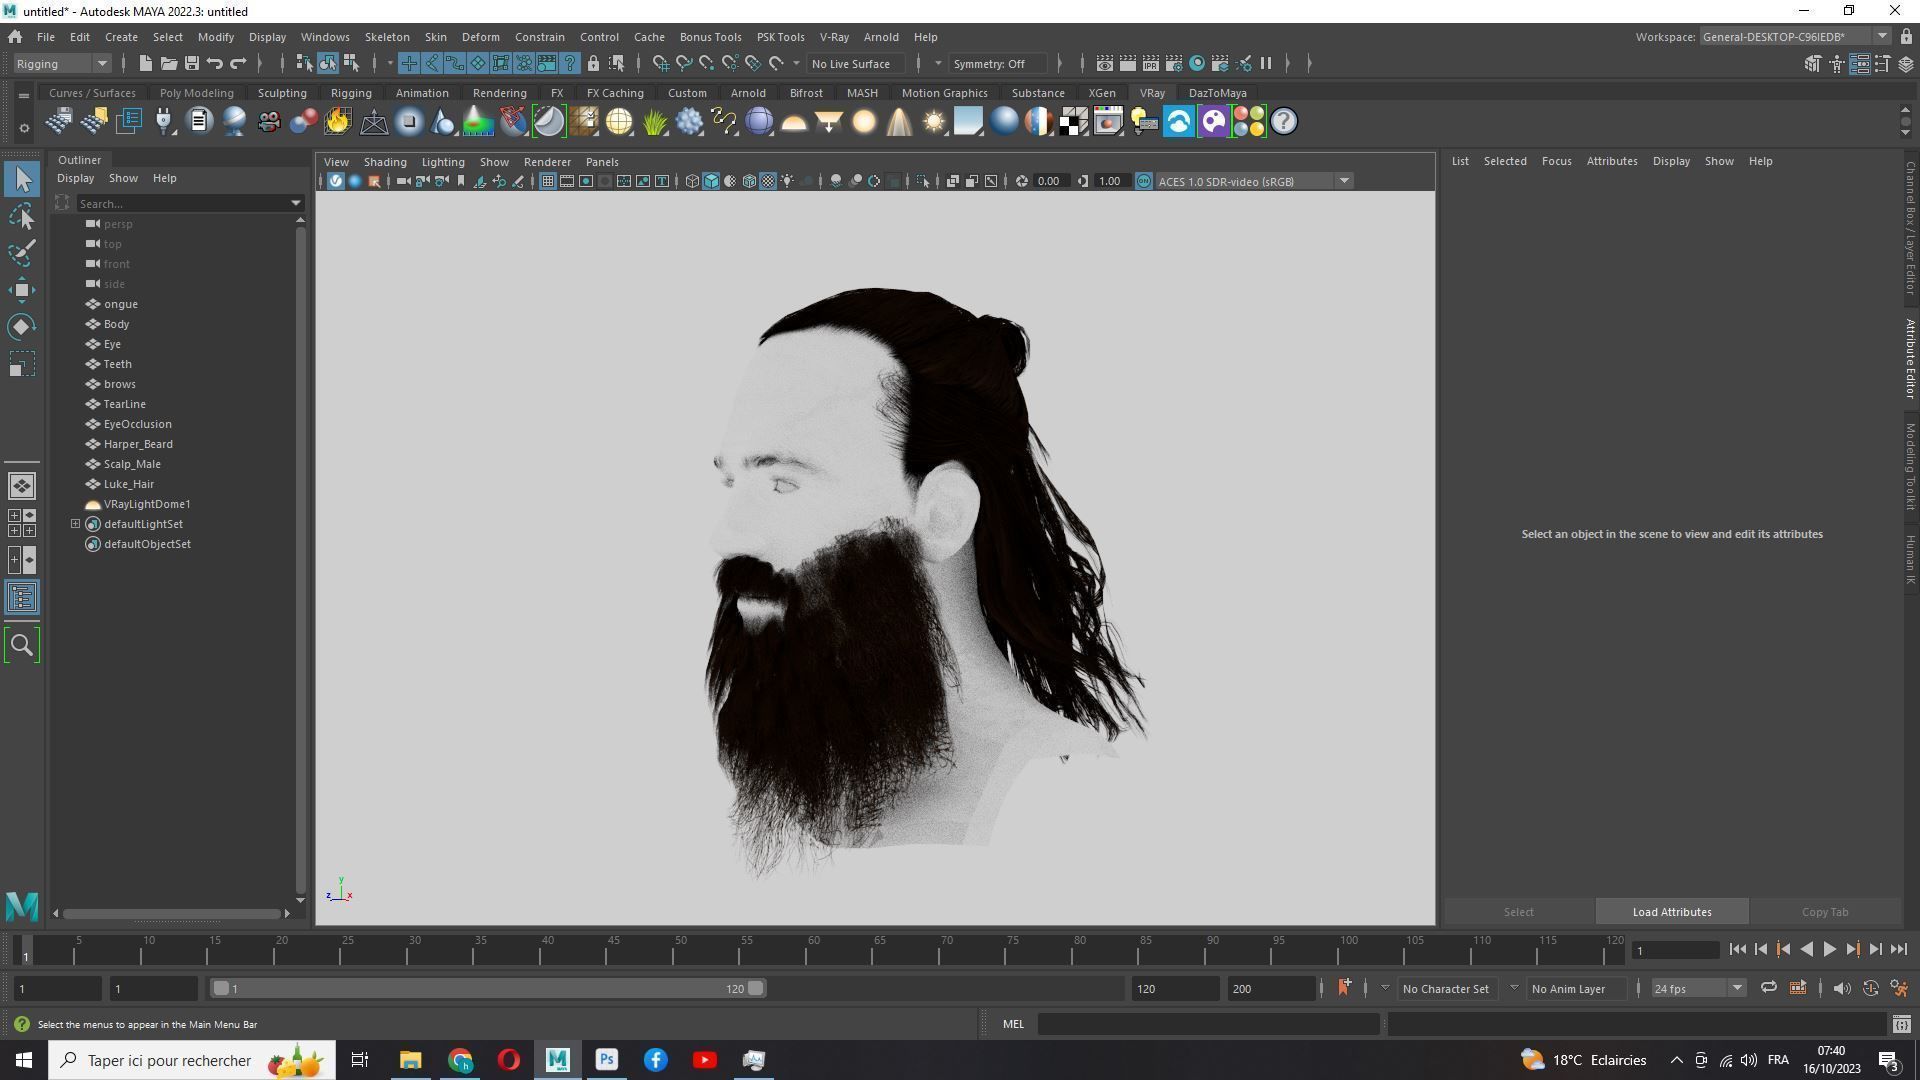
Task: Select Harper_Beard in the Outliner
Action: 138,444
